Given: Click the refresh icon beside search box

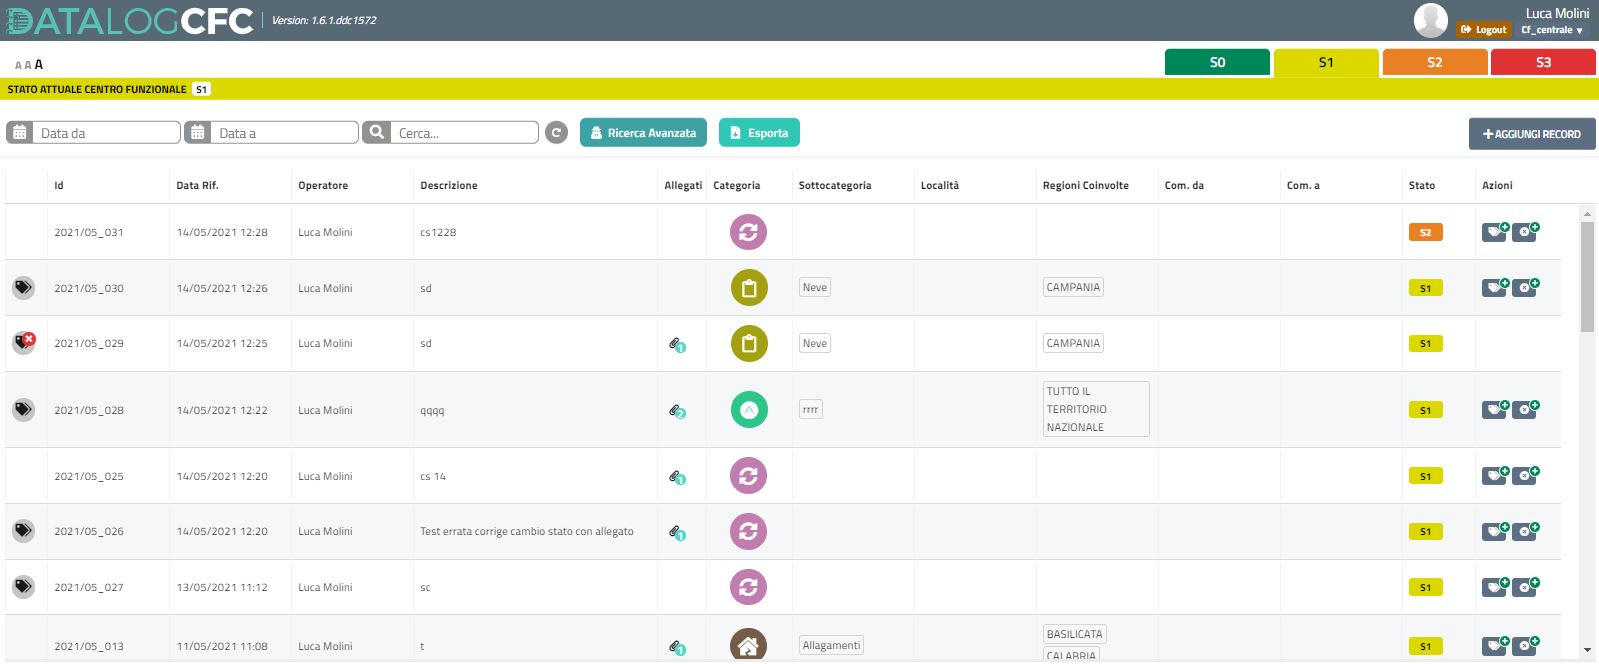Looking at the screenshot, I should (557, 133).
